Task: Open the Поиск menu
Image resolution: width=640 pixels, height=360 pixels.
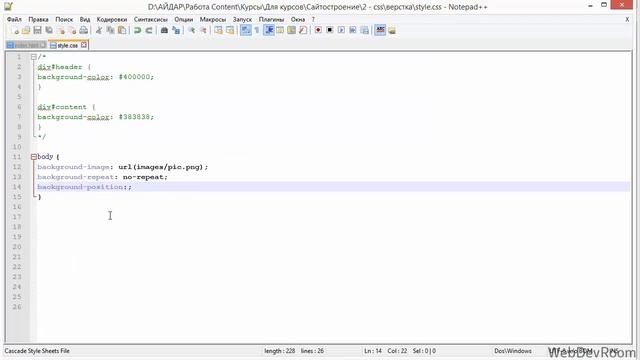Action: (x=64, y=19)
